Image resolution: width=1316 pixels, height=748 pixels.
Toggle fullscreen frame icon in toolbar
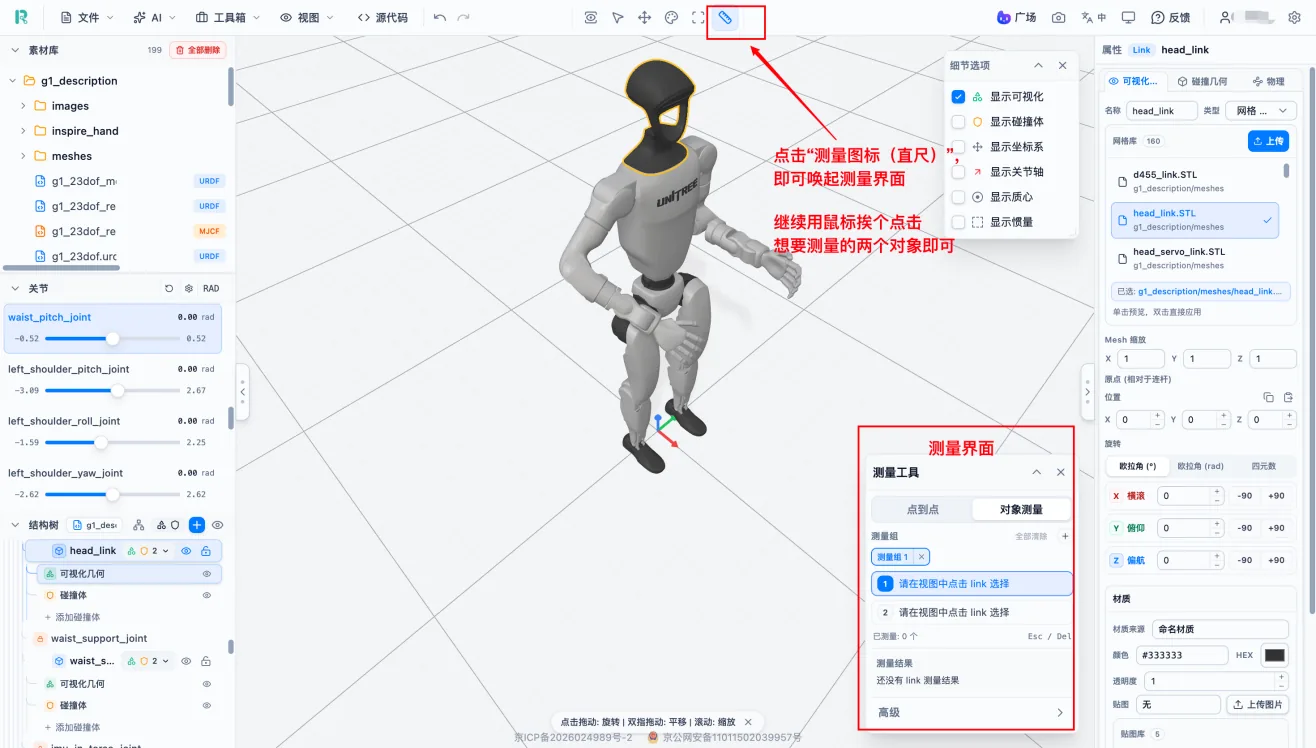[698, 18]
